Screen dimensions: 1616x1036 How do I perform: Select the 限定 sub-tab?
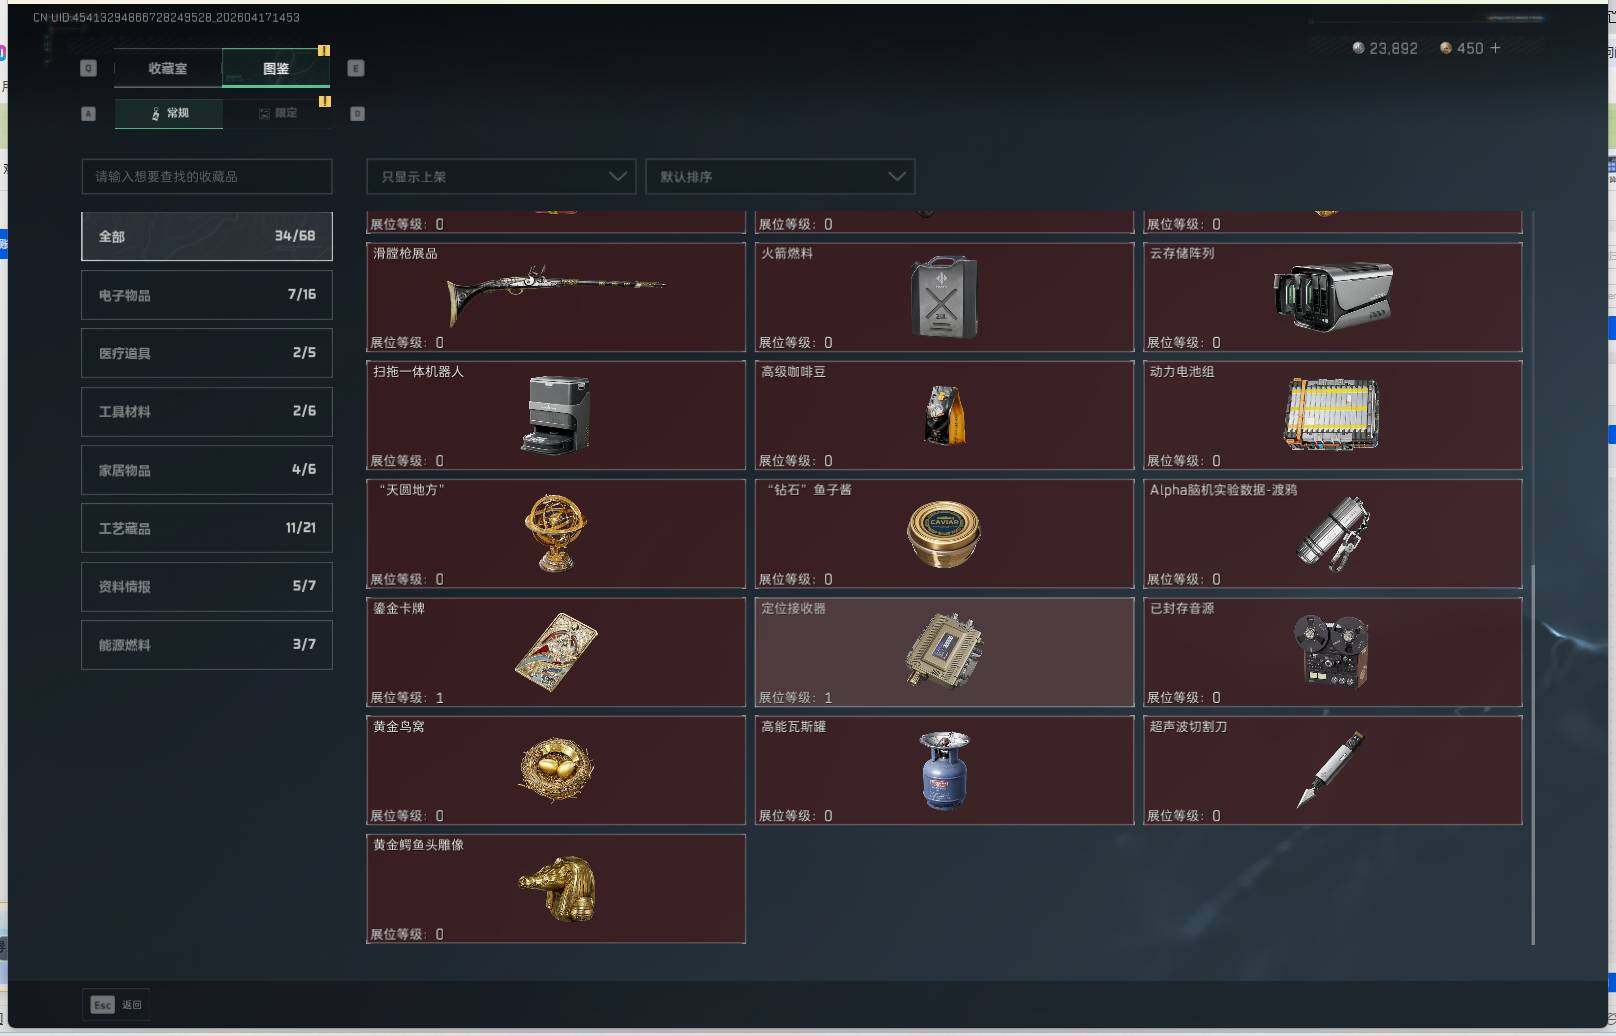click(x=277, y=113)
